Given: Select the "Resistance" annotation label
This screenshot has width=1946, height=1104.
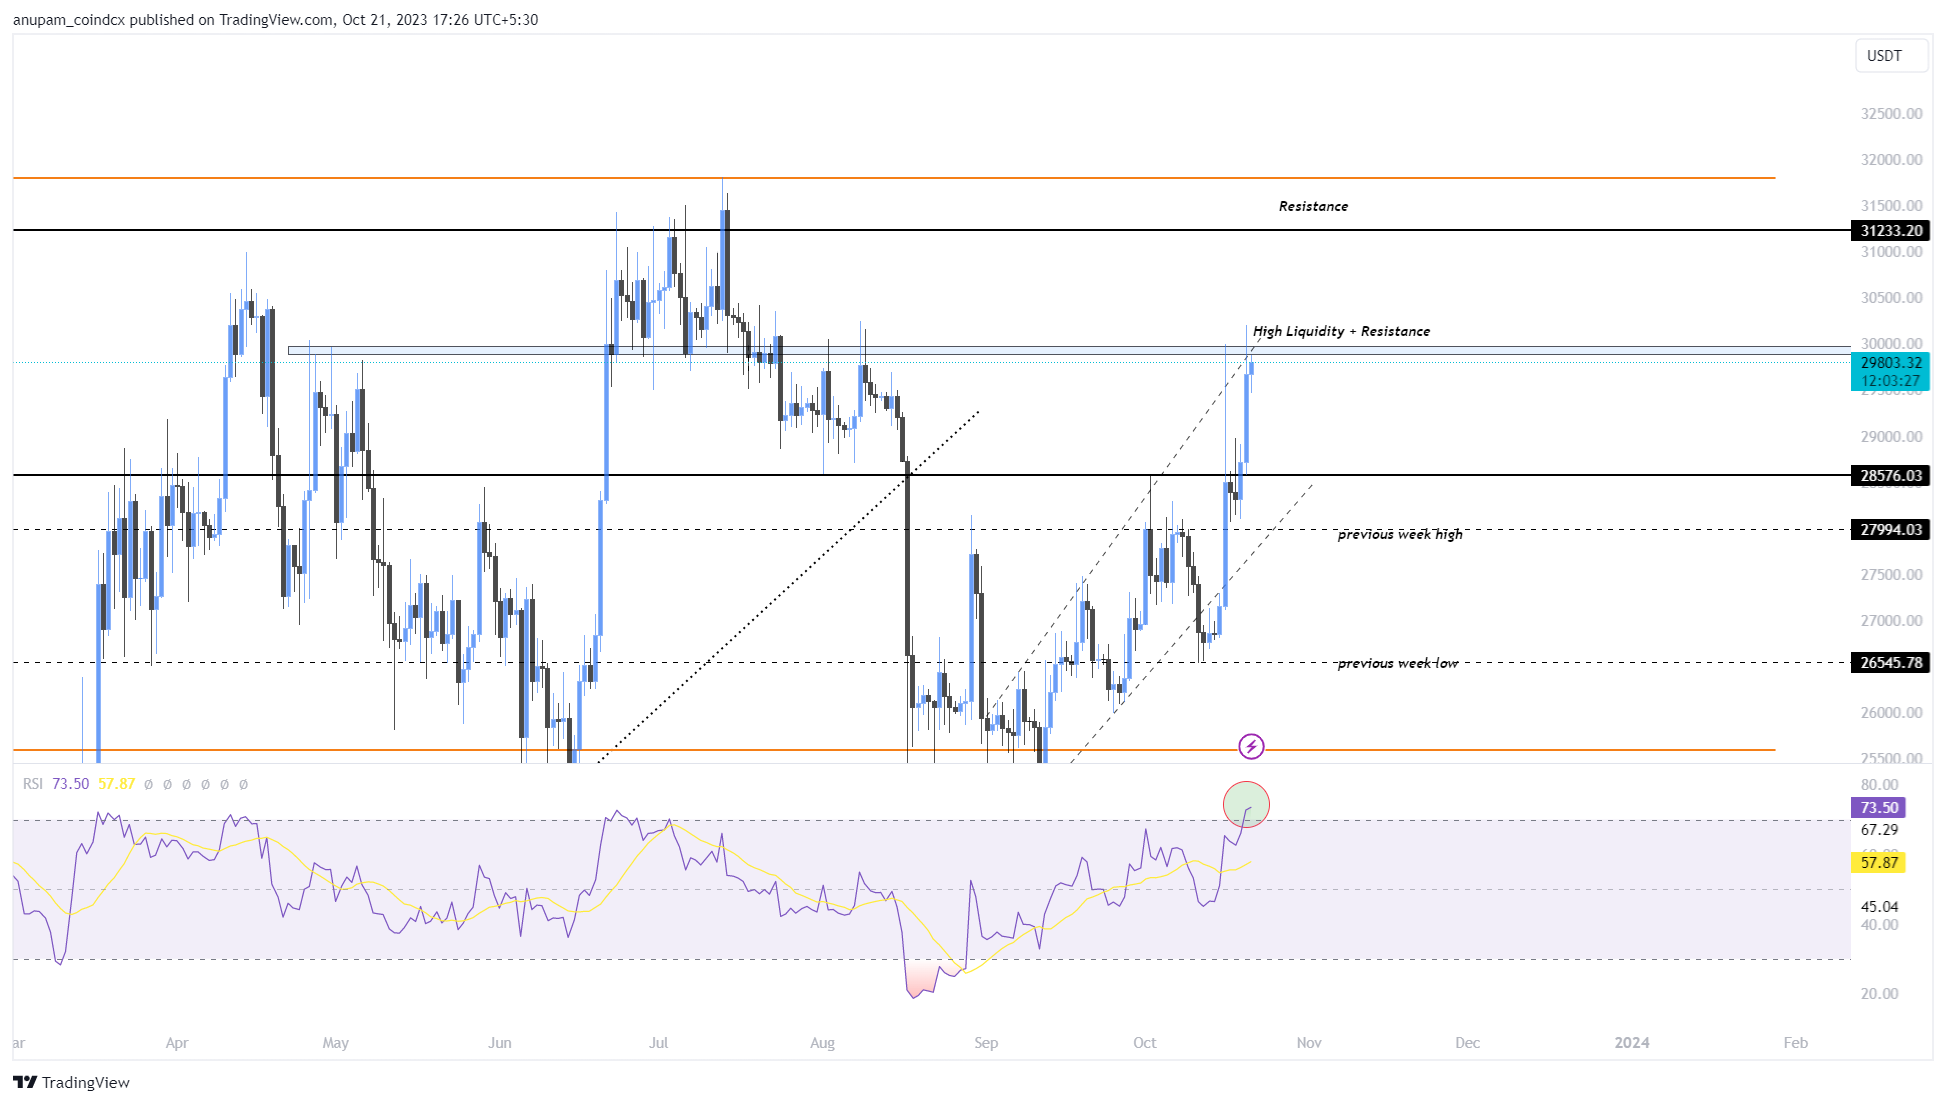Looking at the screenshot, I should (x=1313, y=206).
